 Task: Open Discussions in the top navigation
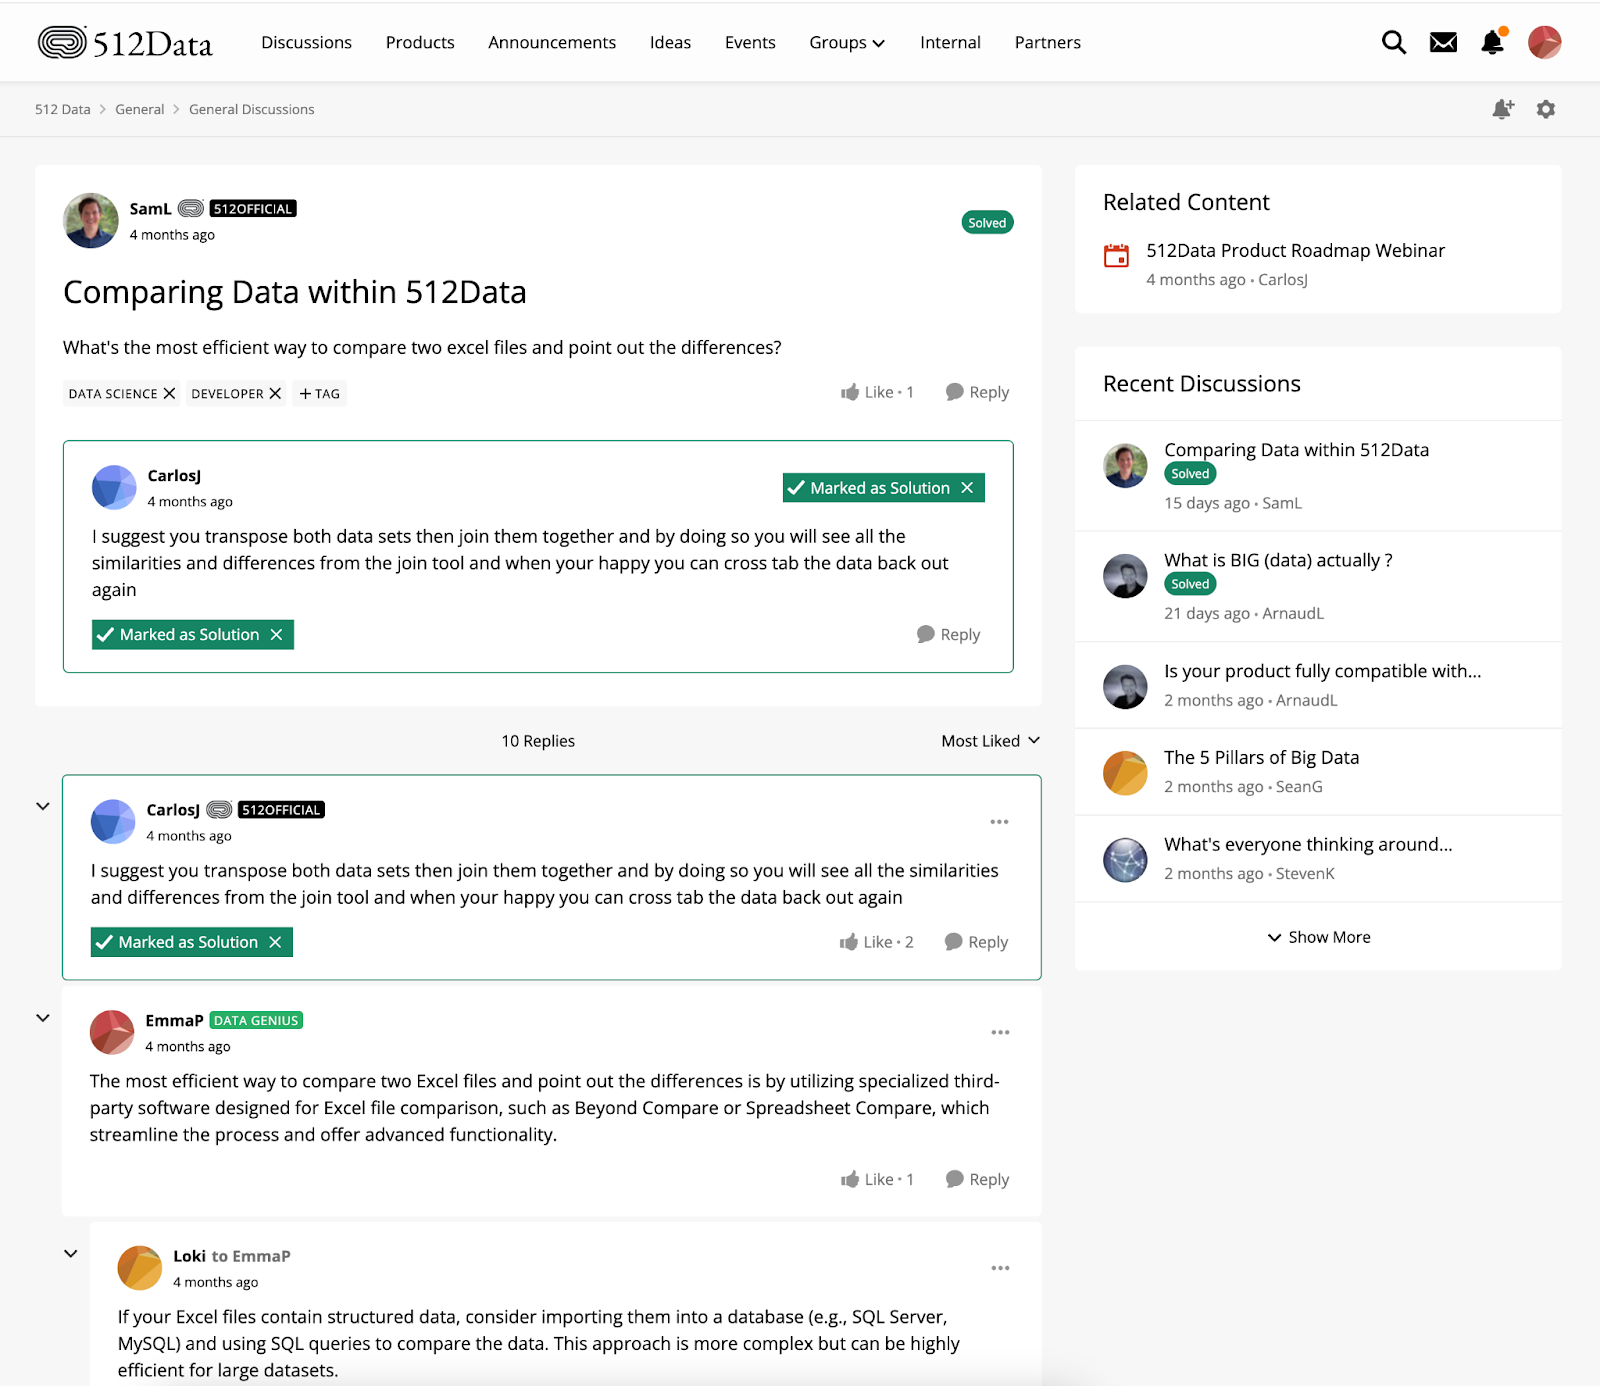tap(306, 42)
